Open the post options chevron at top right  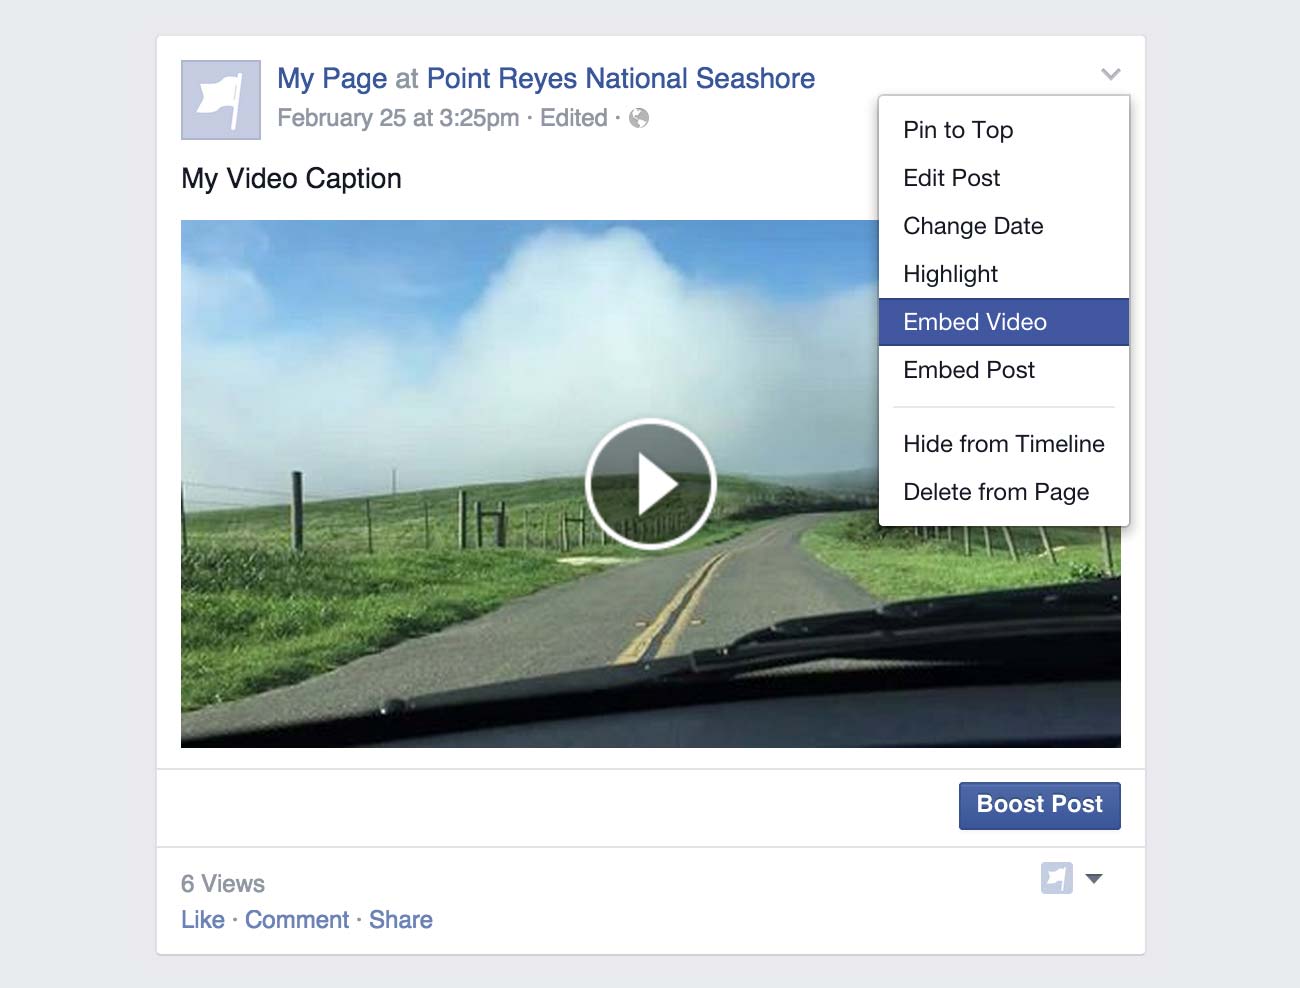1109,74
